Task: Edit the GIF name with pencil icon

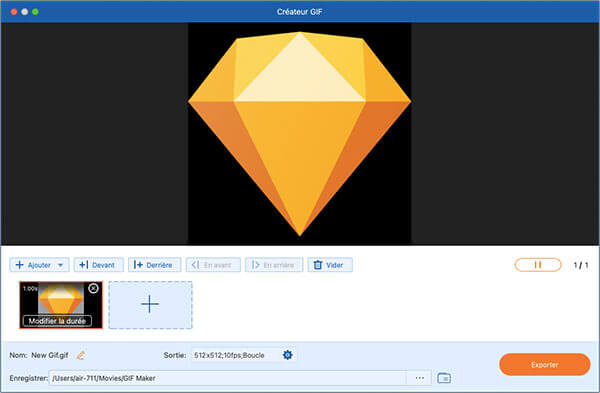Action: 81,355
